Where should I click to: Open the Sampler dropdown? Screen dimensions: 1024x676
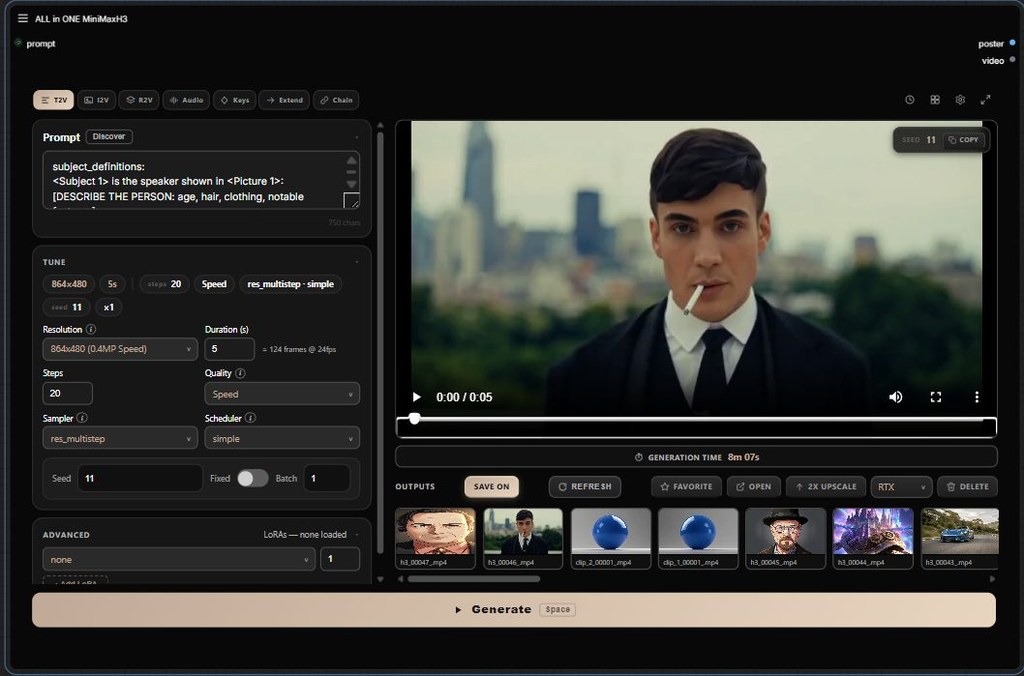click(120, 438)
